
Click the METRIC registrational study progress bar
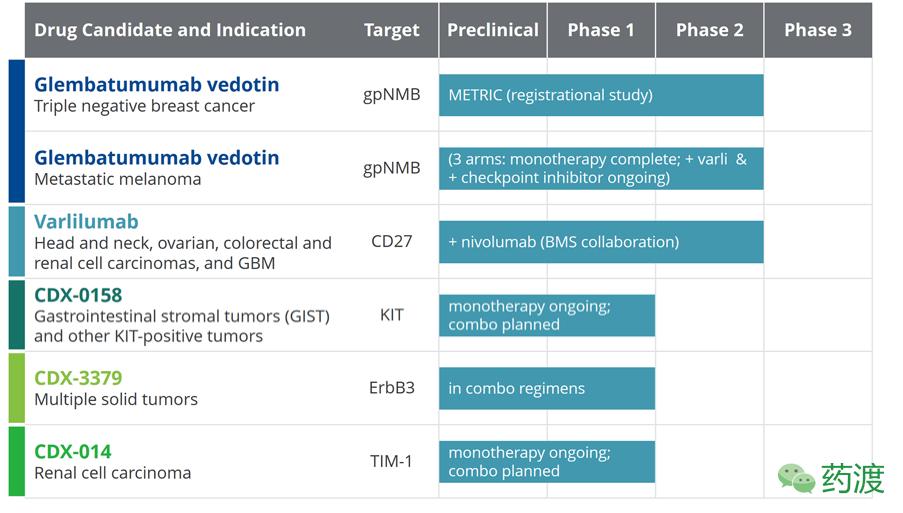tap(601, 95)
